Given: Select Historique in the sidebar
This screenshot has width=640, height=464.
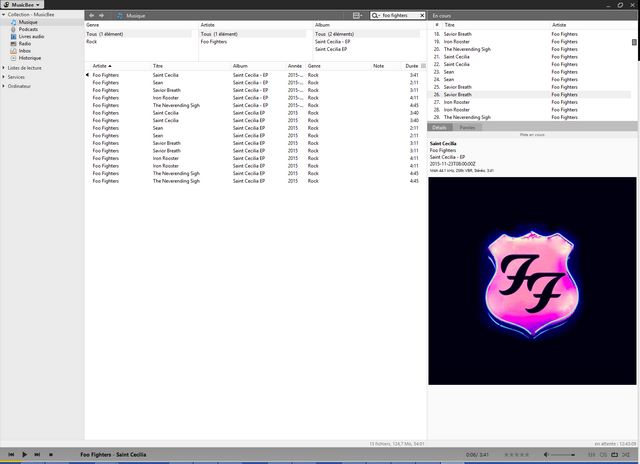Looking at the screenshot, I should [30, 57].
